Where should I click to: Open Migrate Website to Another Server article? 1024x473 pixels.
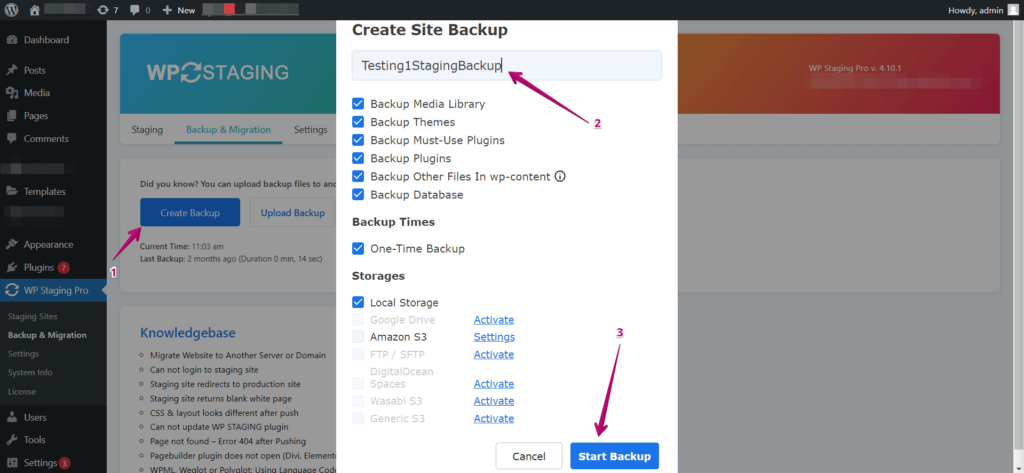238,355
